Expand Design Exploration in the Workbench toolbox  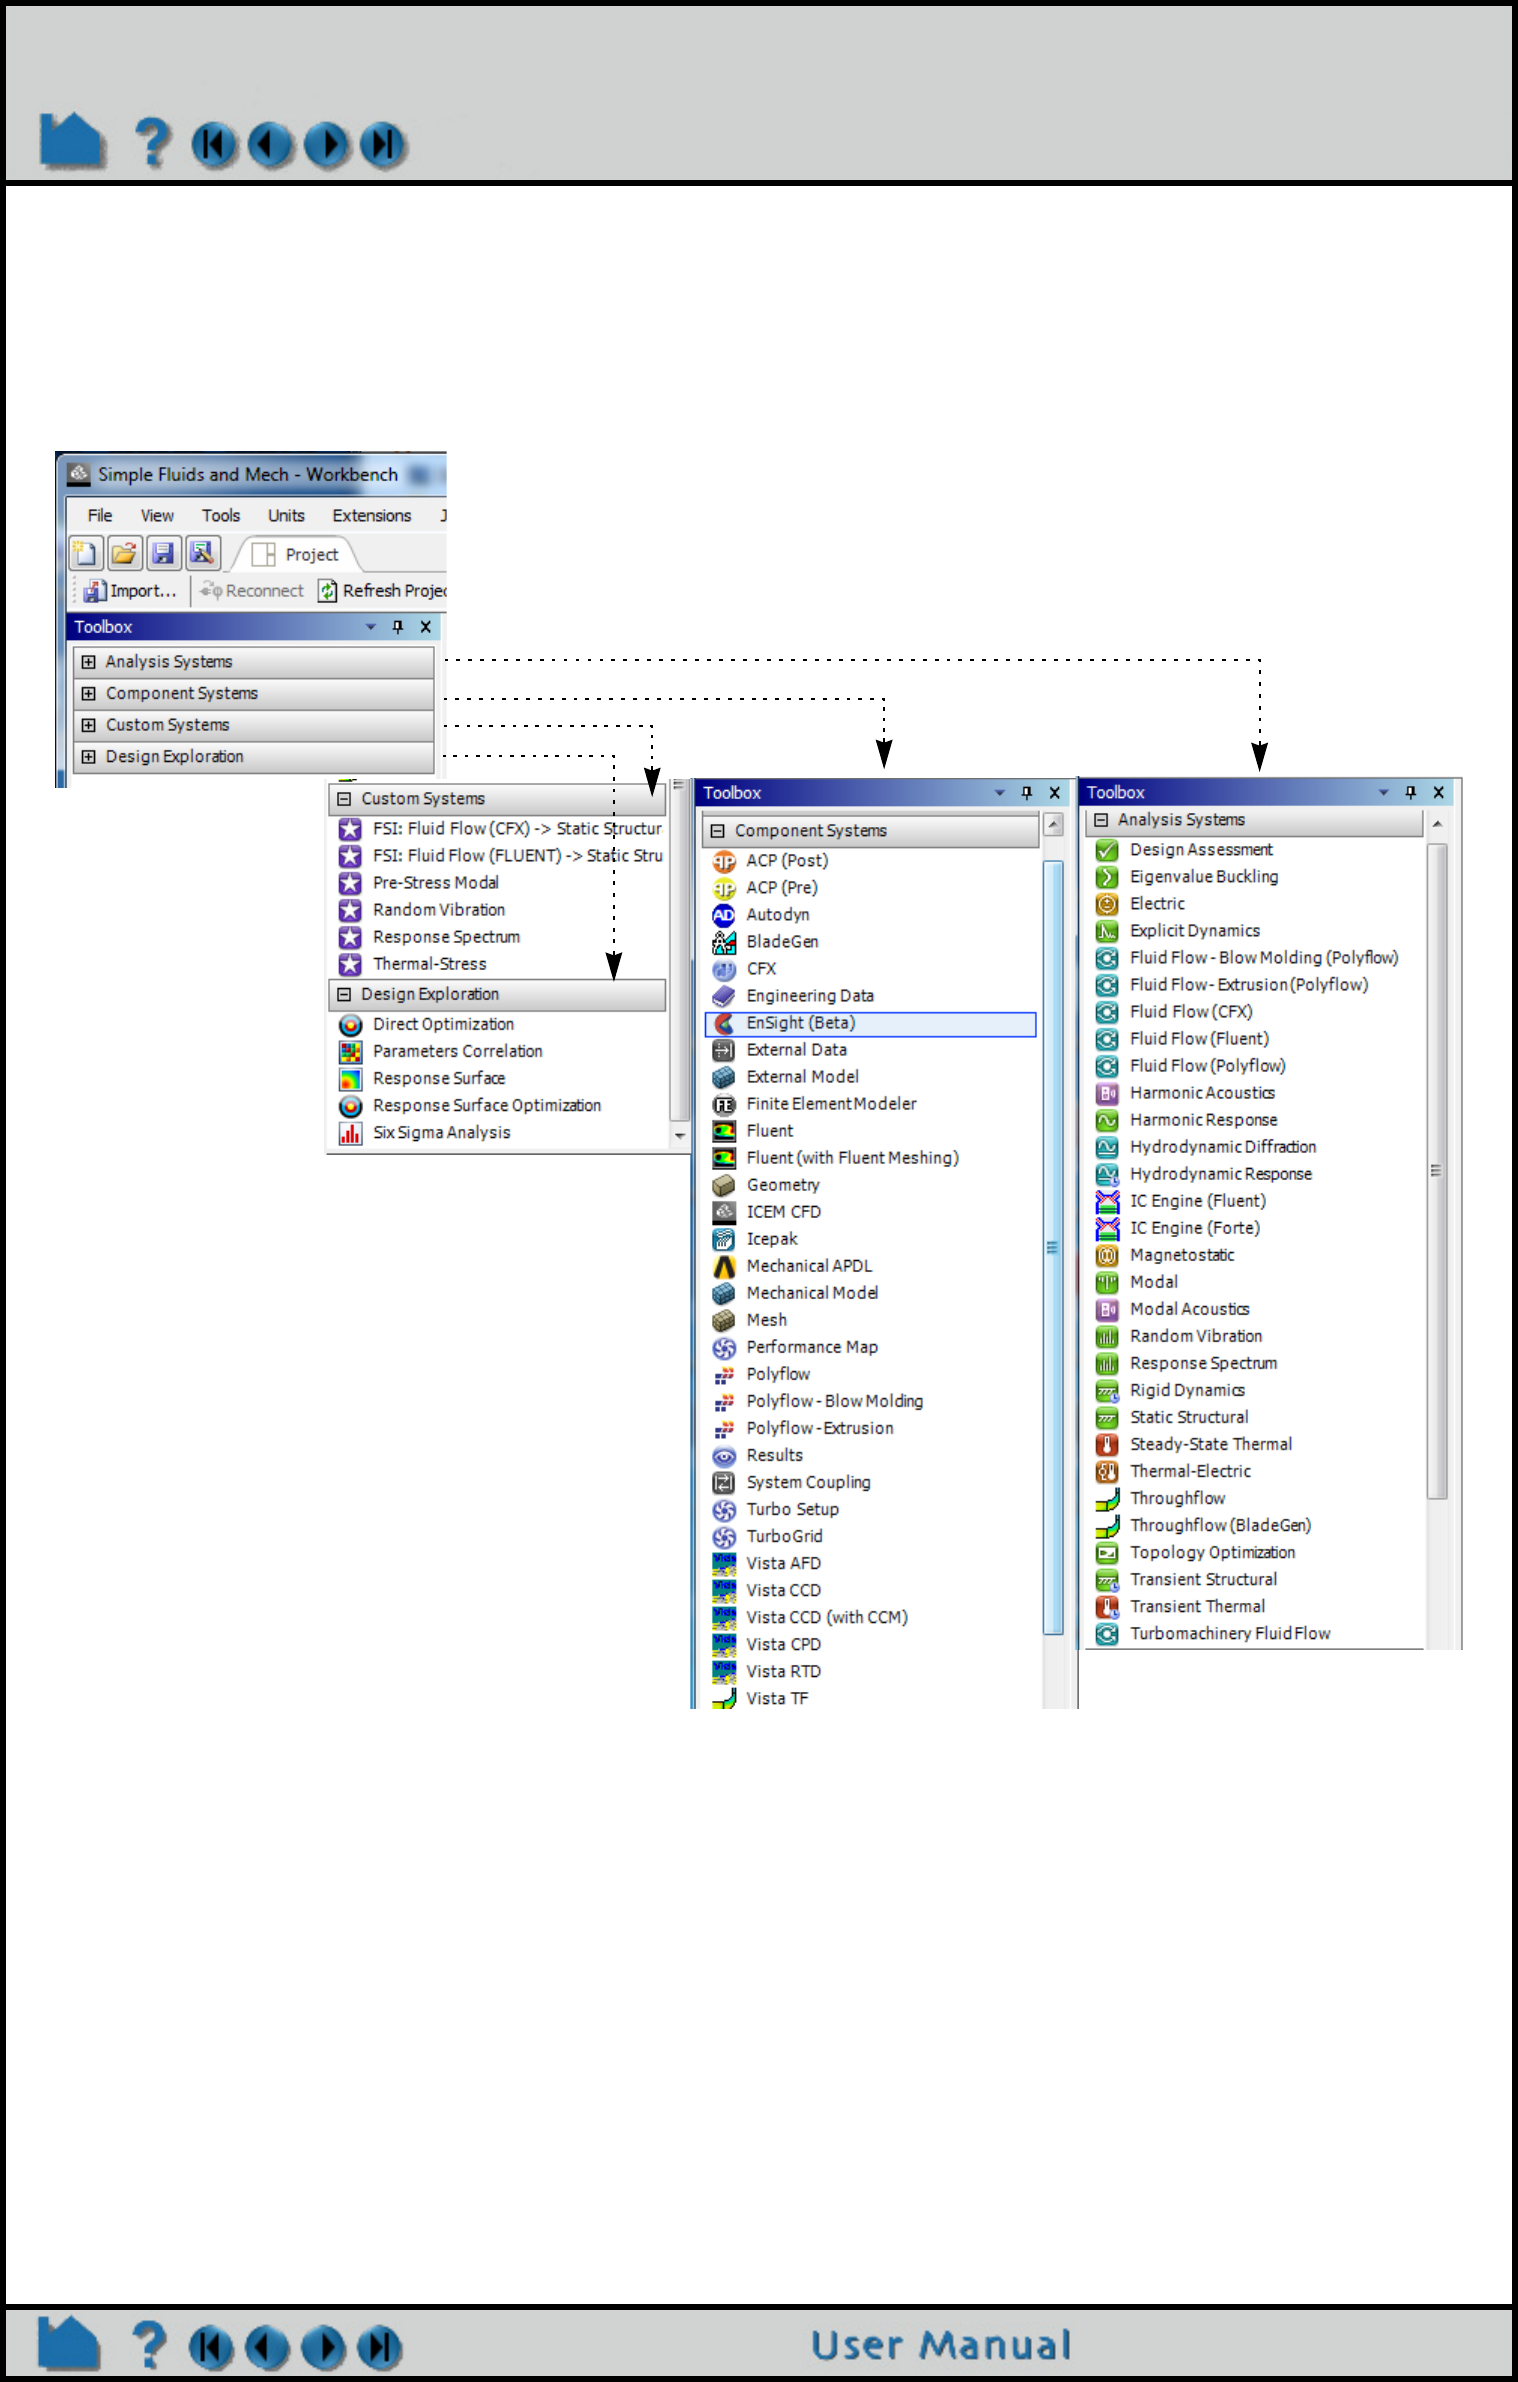pyautogui.click(x=89, y=757)
